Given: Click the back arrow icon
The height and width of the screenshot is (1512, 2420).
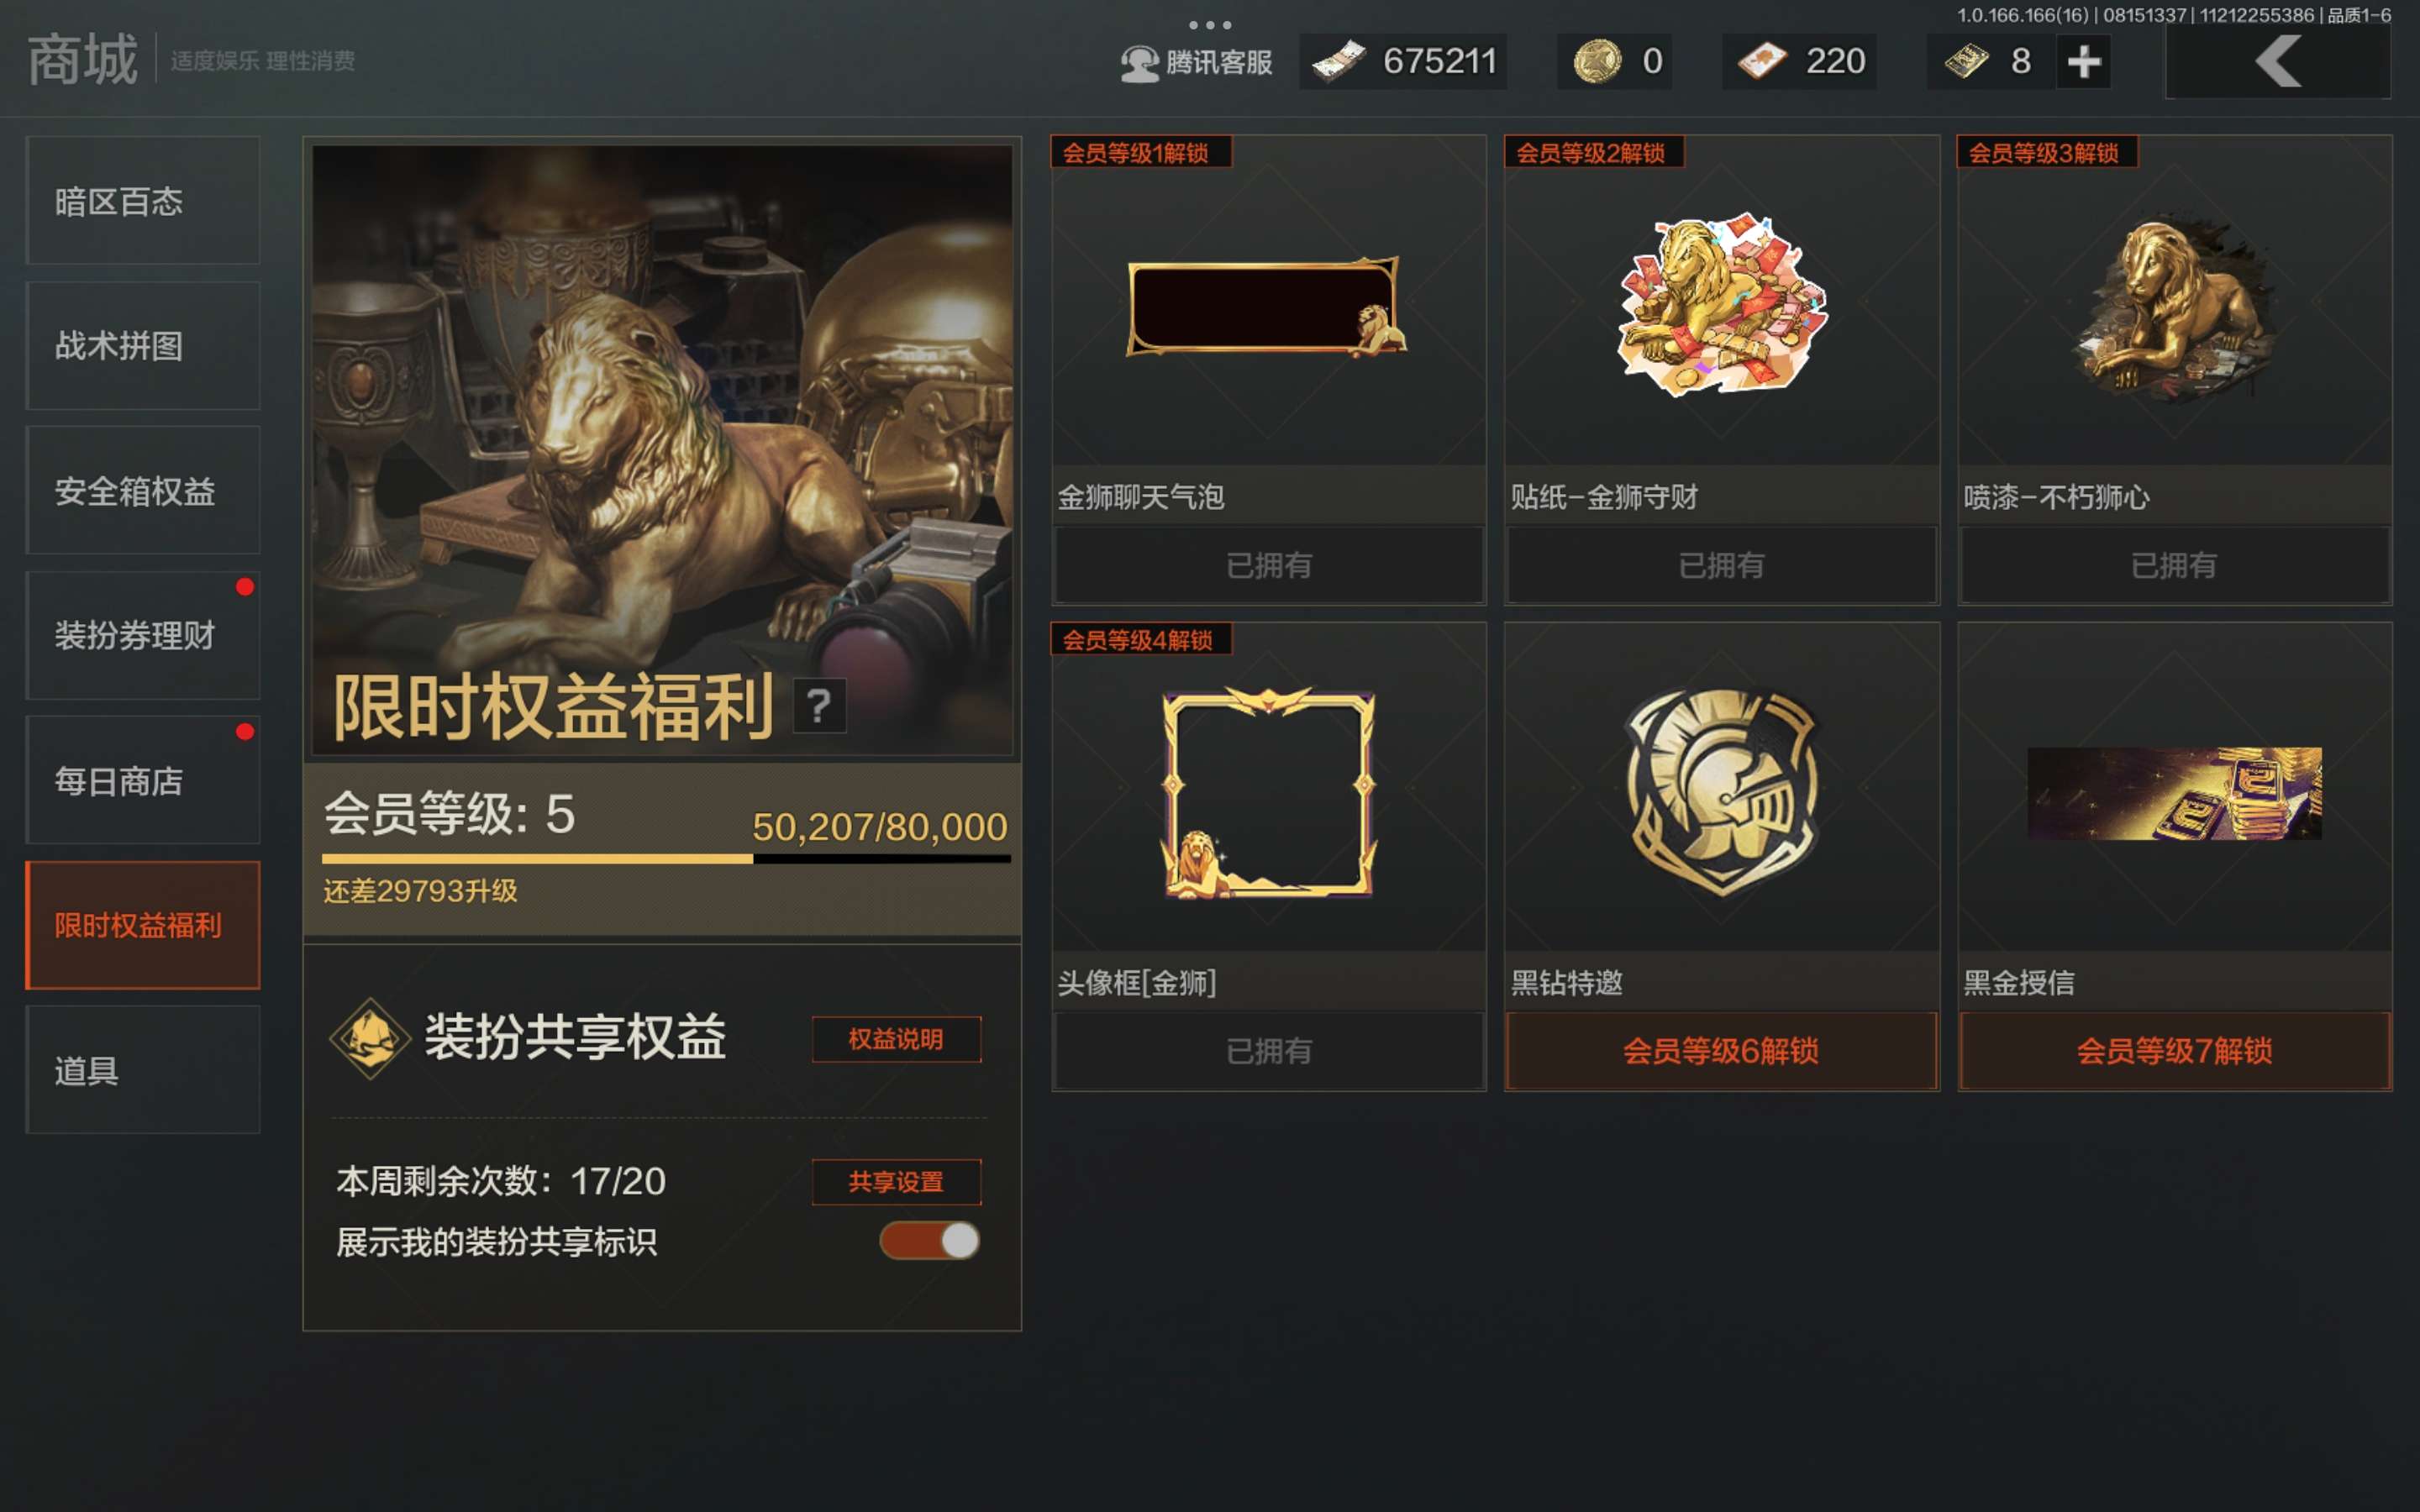Looking at the screenshot, I should point(2279,61).
